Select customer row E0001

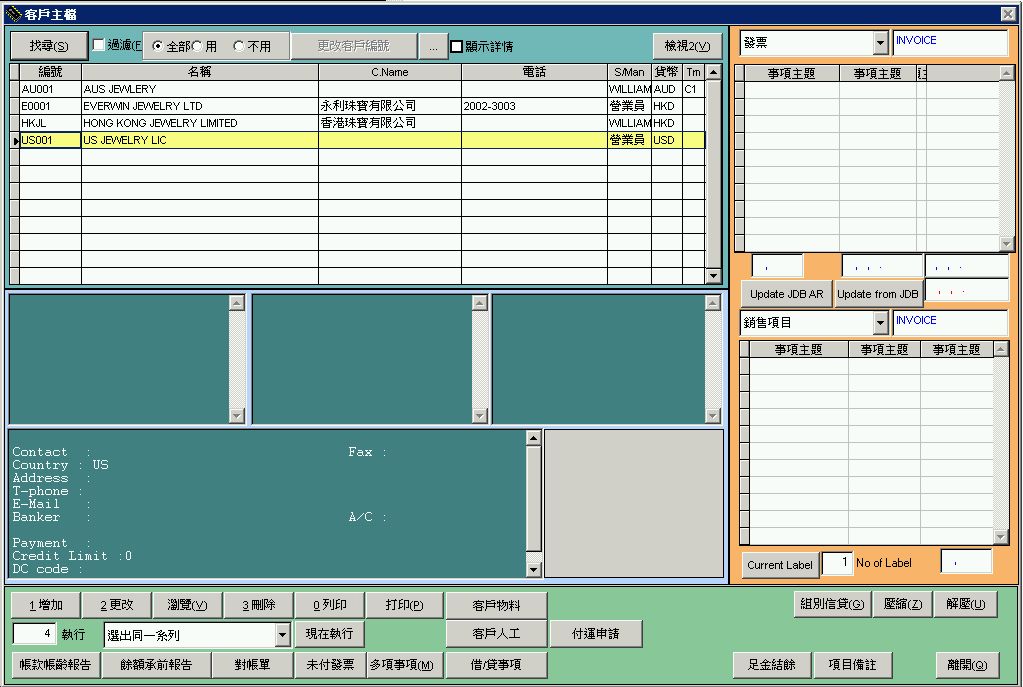362,106
